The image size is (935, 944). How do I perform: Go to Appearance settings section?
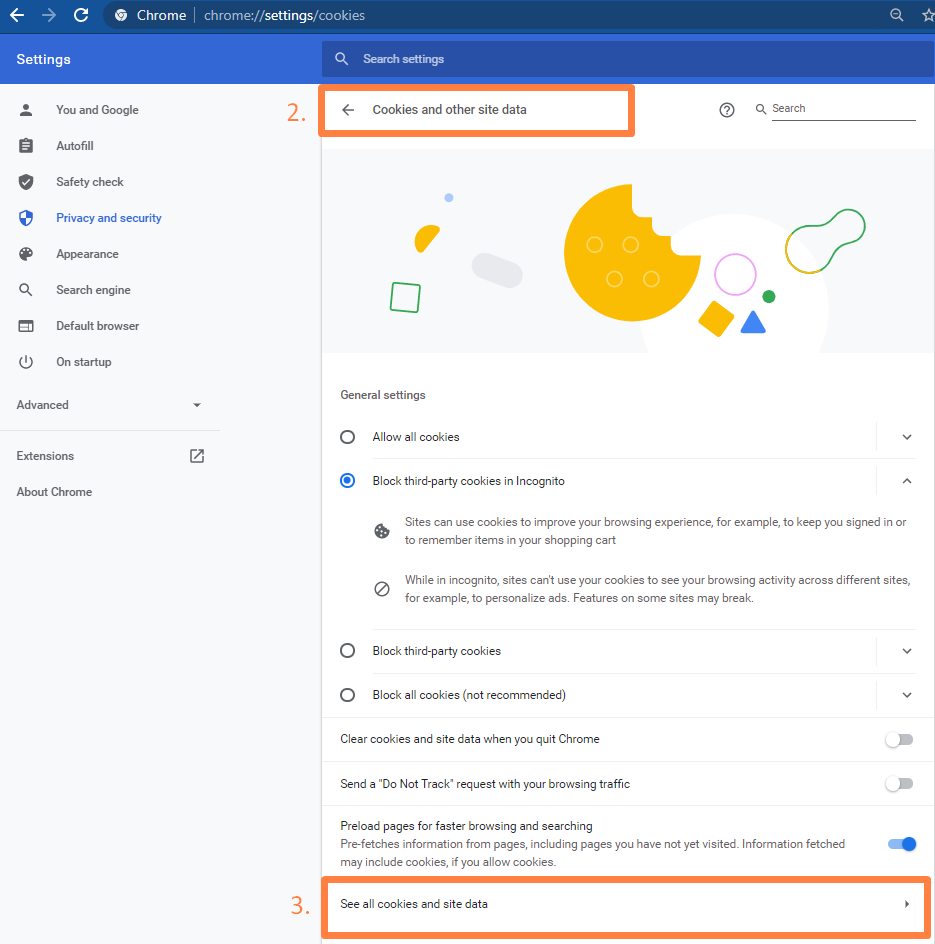point(87,254)
